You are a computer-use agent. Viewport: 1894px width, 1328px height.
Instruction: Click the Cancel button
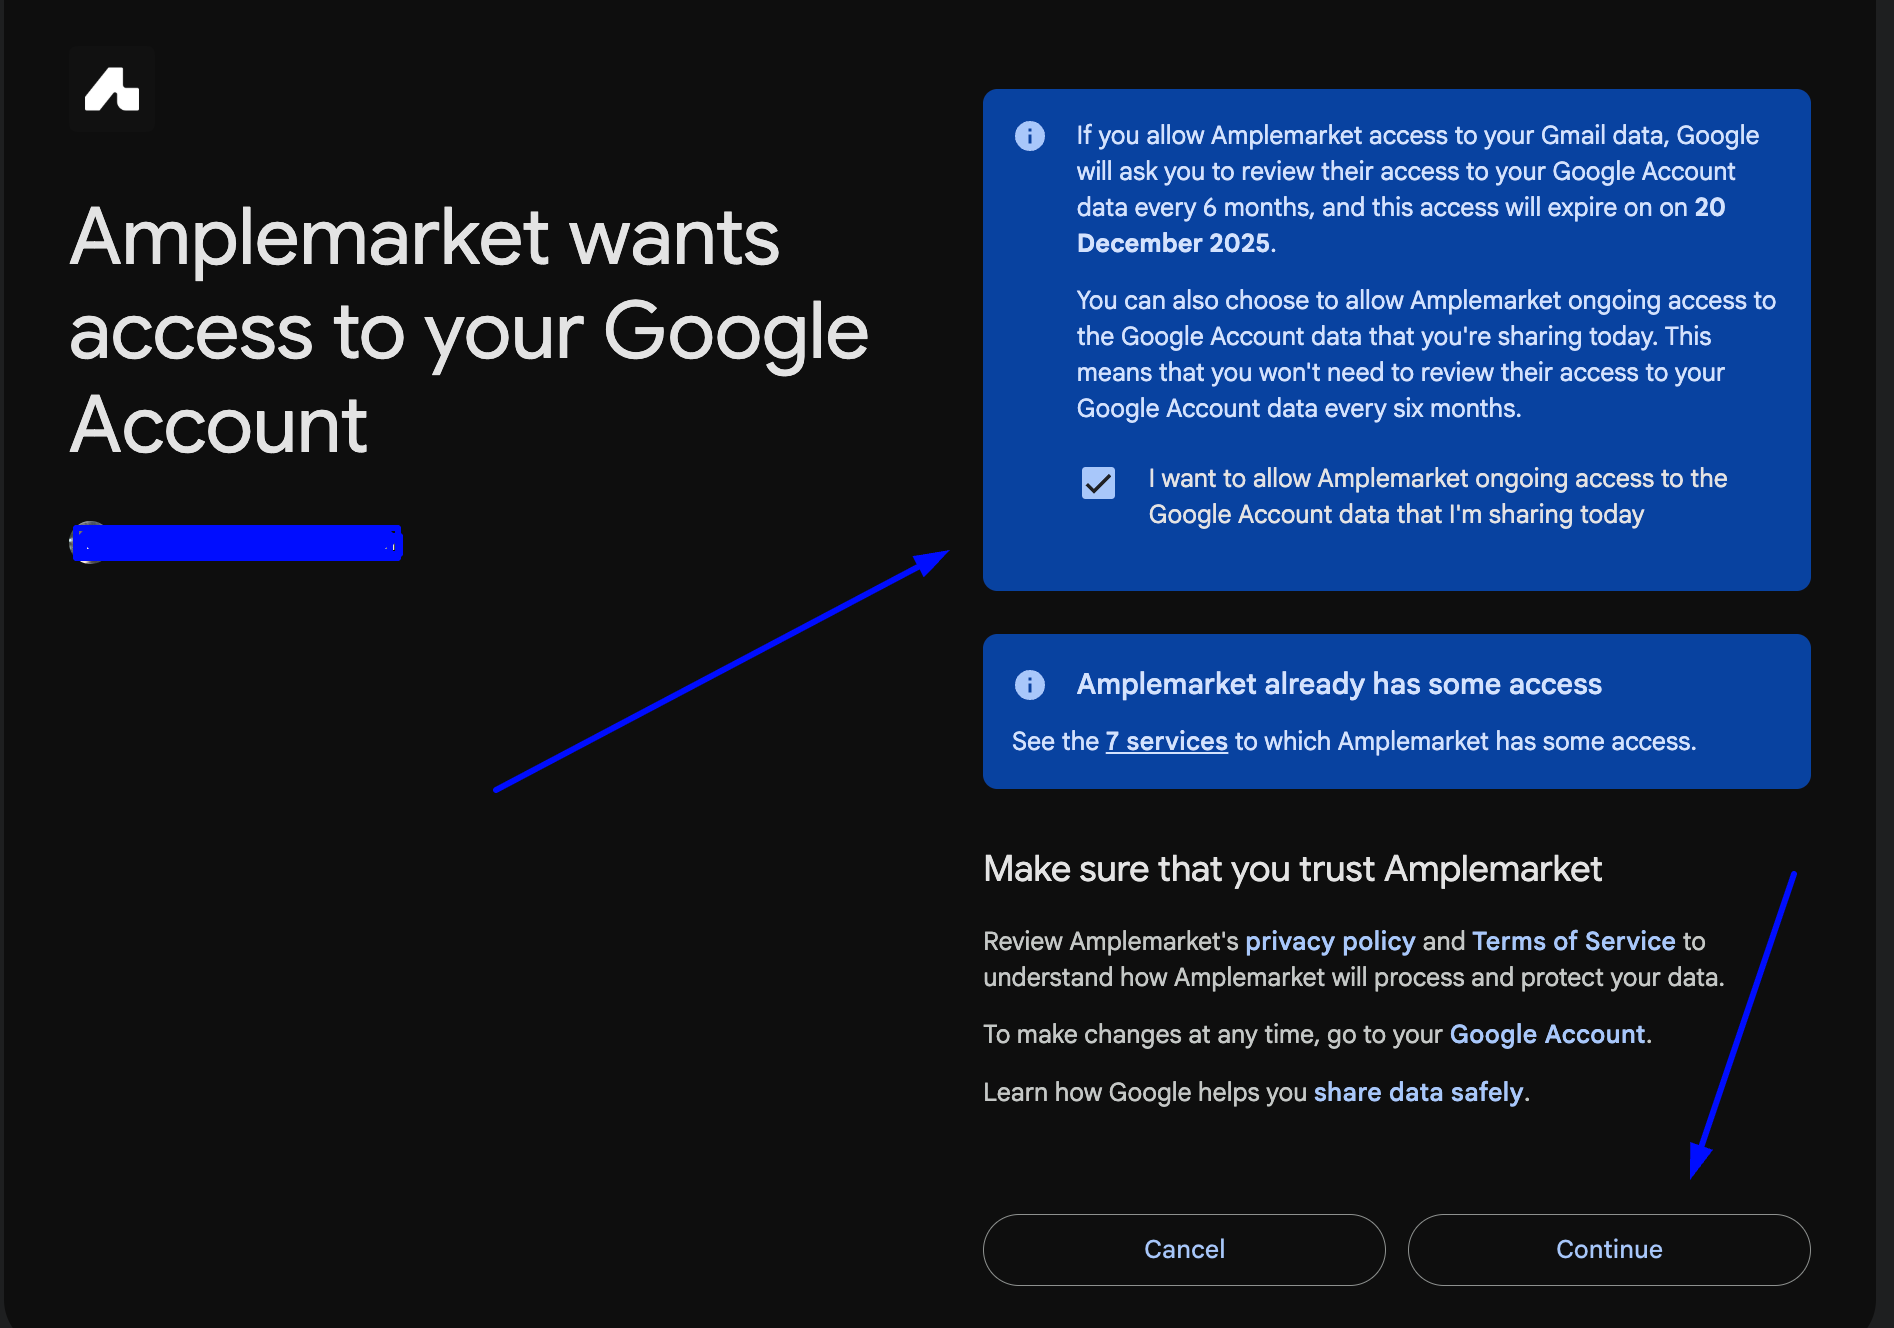pyautogui.click(x=1184, y=1250)
